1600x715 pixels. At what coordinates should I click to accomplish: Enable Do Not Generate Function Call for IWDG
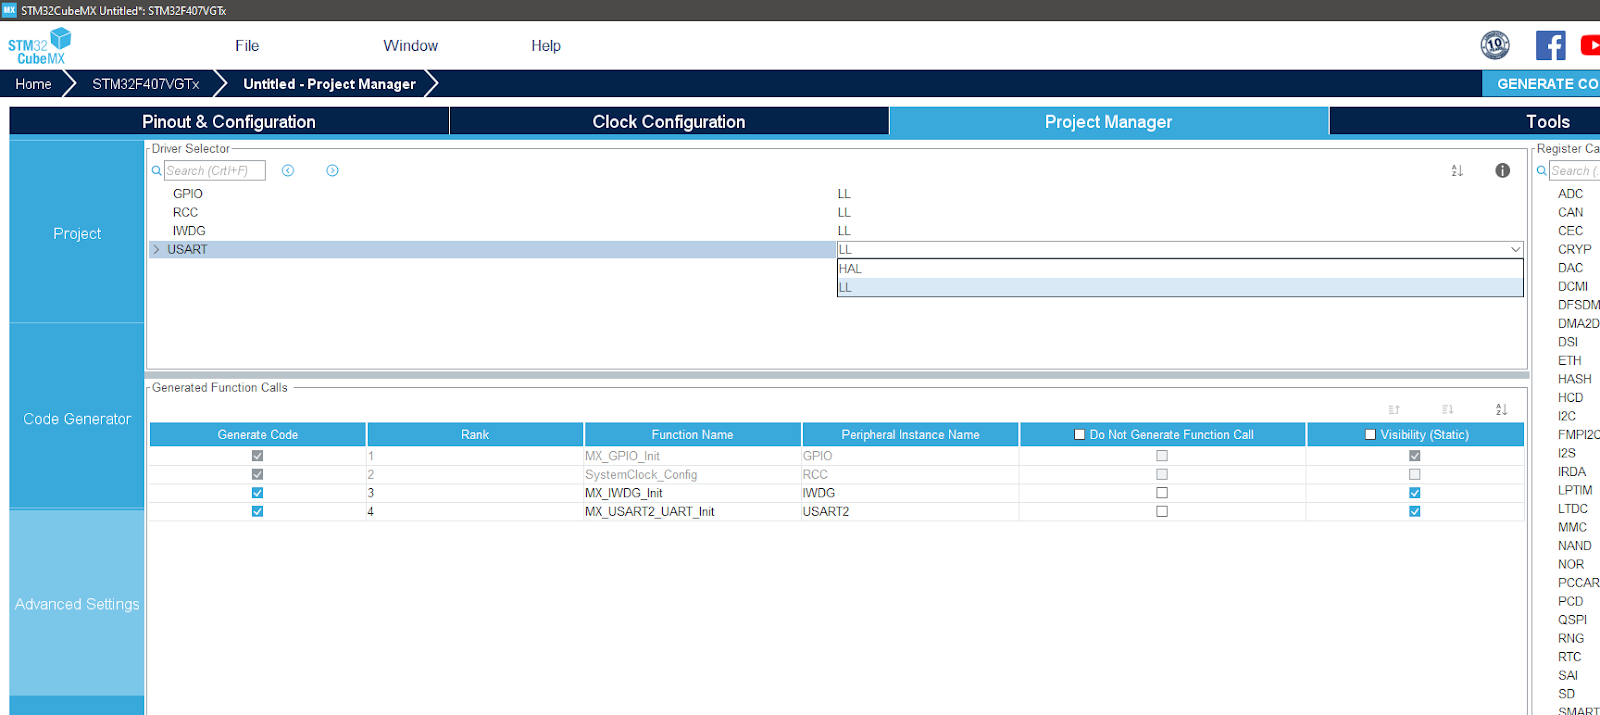coord(1162,493)
